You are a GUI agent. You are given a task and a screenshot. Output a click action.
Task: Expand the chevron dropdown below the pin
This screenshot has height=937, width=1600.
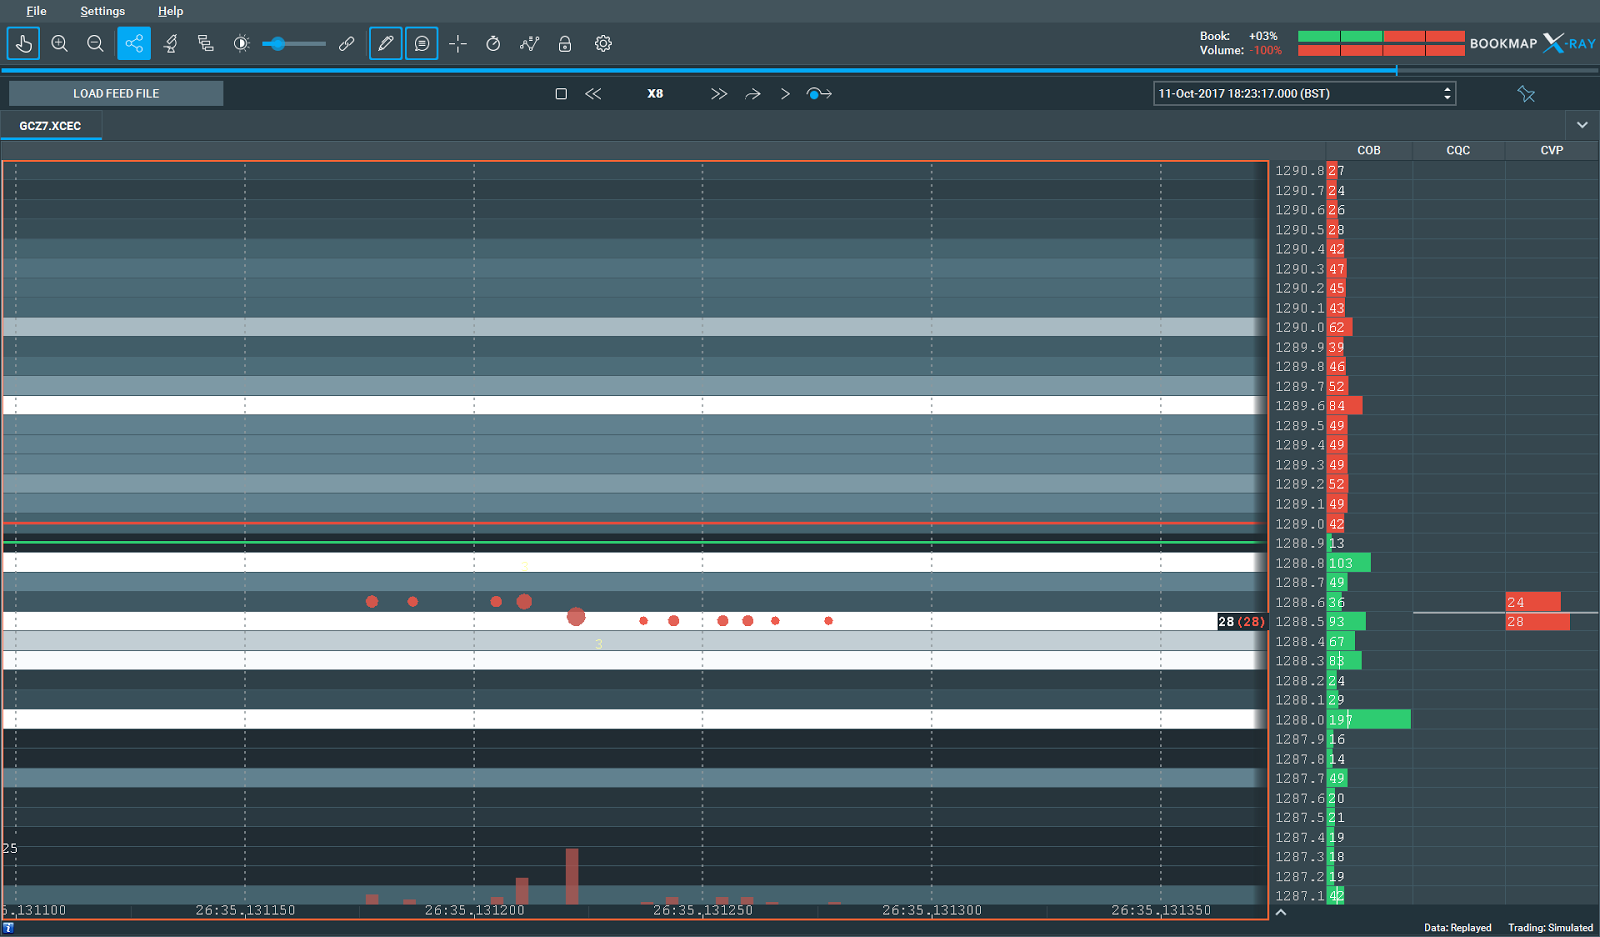(1582, 125)
